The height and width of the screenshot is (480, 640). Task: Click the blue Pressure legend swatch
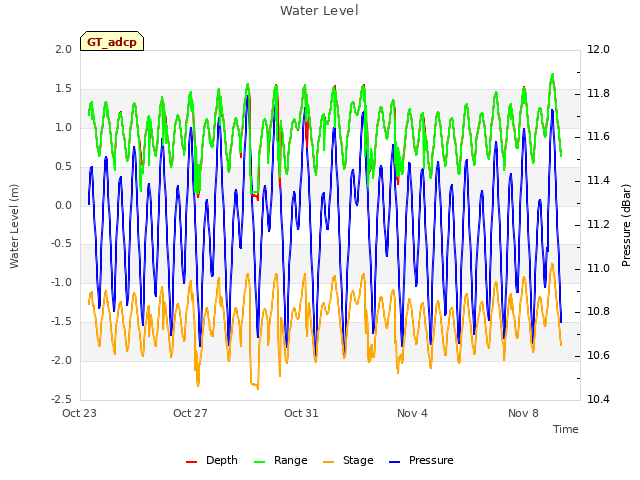point(395,462)
